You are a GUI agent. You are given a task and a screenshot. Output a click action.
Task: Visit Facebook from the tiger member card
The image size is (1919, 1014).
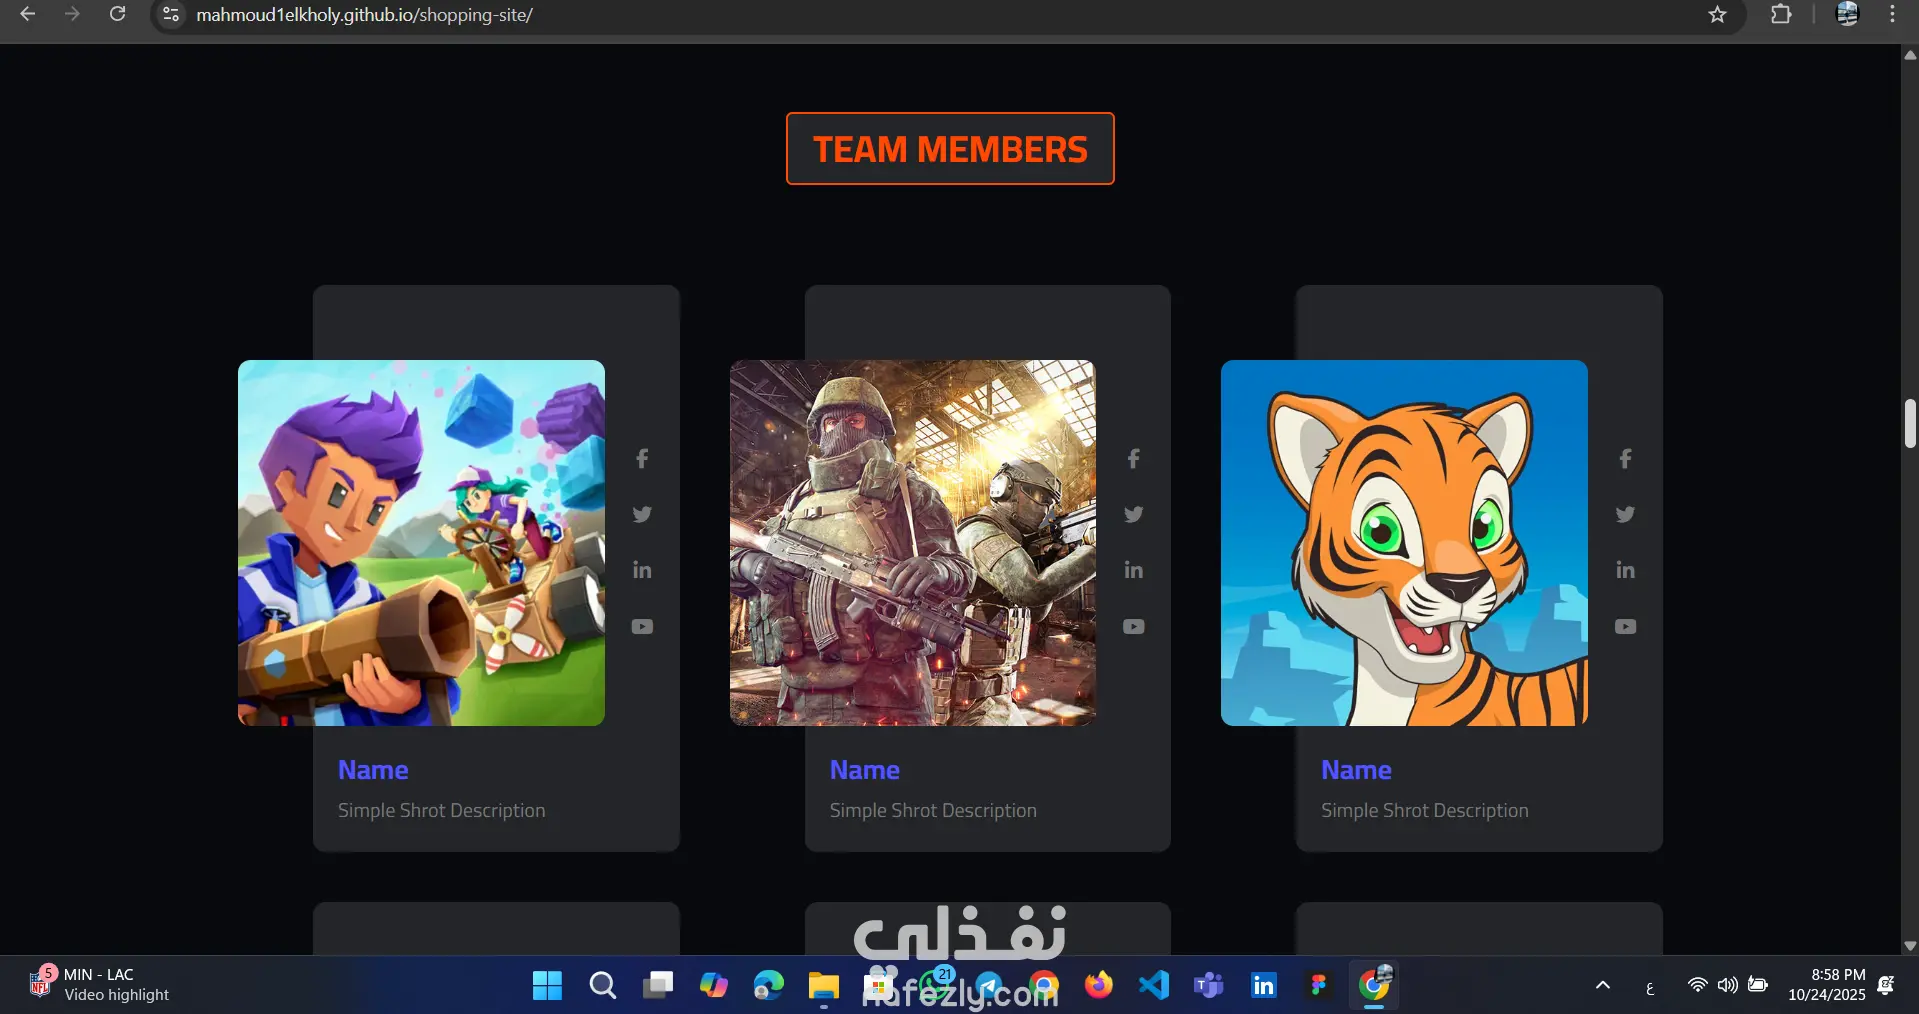click(1625, 459)
